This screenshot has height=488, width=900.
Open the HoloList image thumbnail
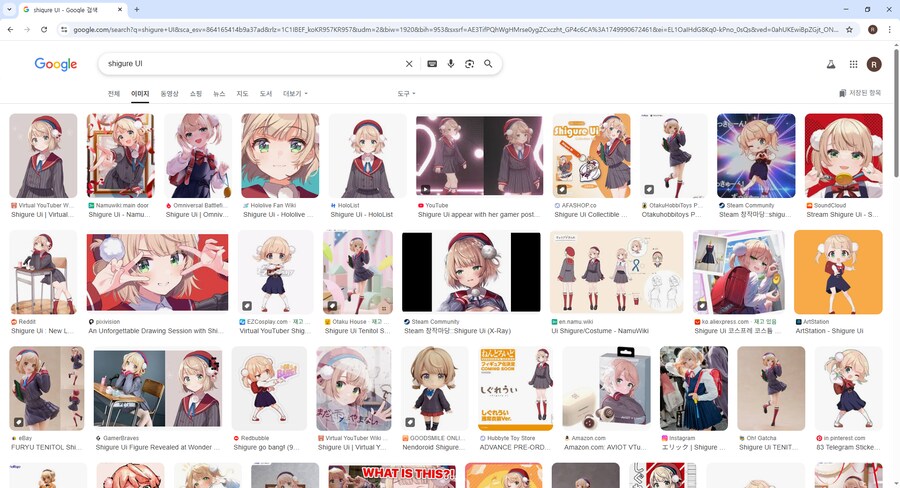[367, 156]
